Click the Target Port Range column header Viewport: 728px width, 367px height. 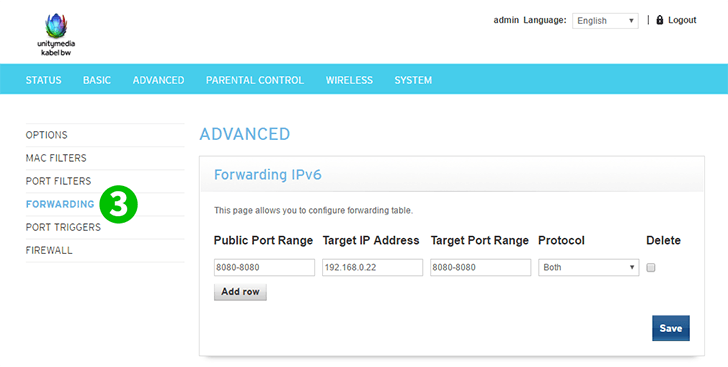click(x=480, y=240)
